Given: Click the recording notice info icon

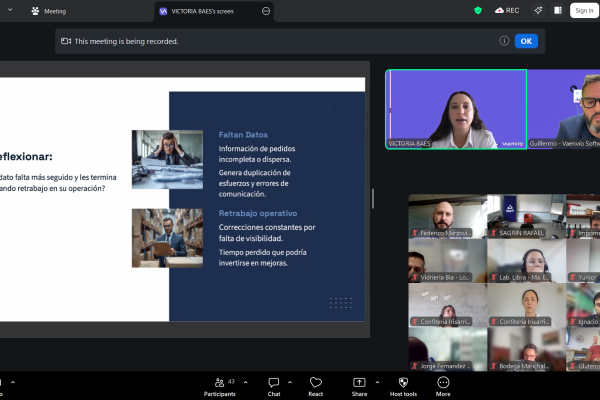Looking at the screenshot, I should tap(504, 41).
